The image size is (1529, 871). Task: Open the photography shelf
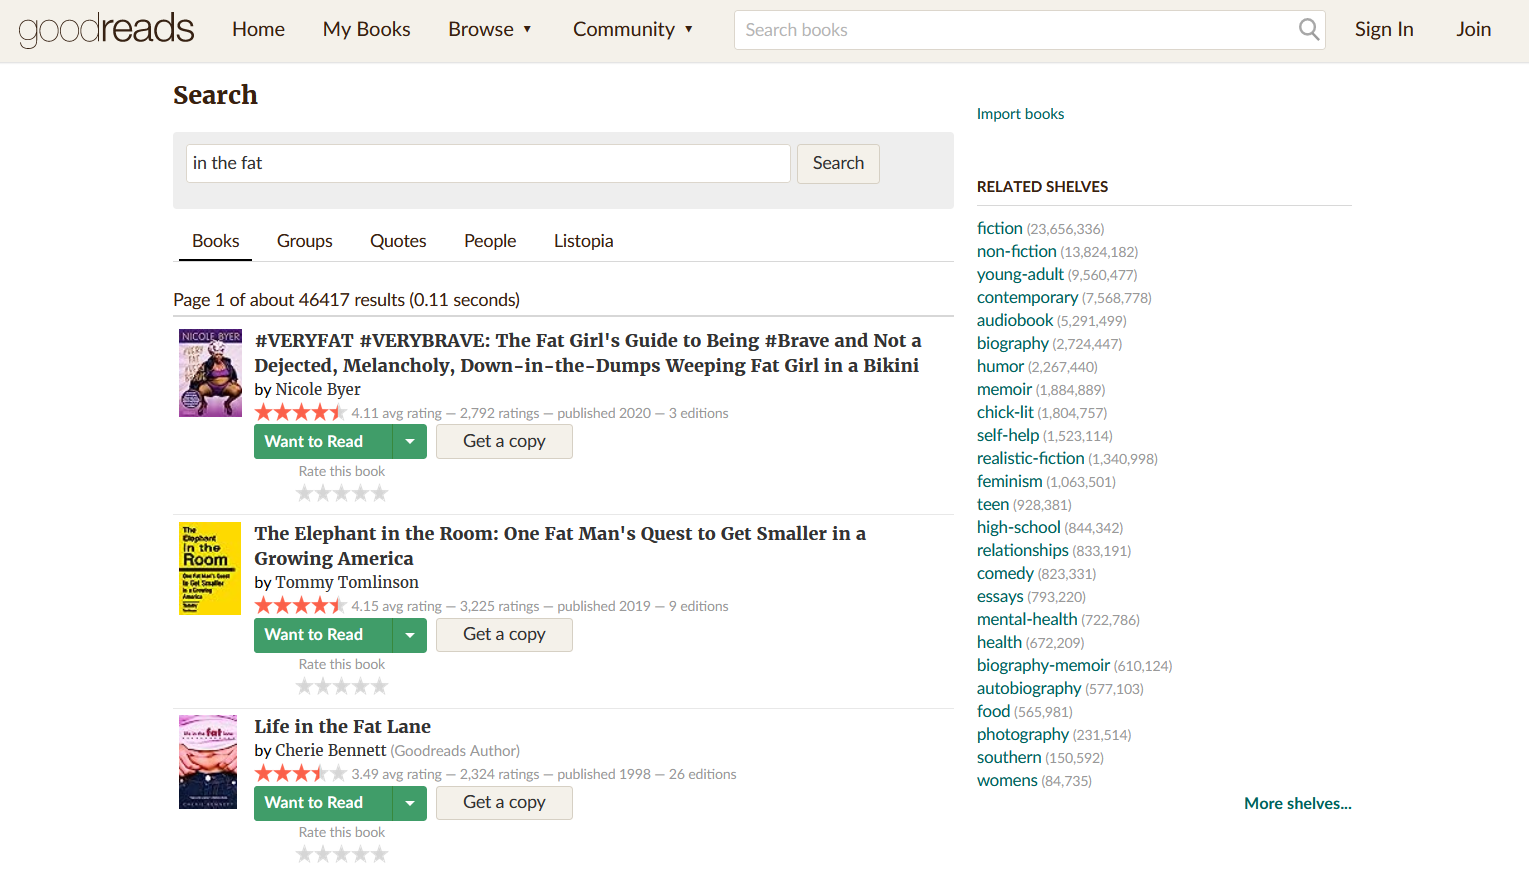pos(1023,735)
